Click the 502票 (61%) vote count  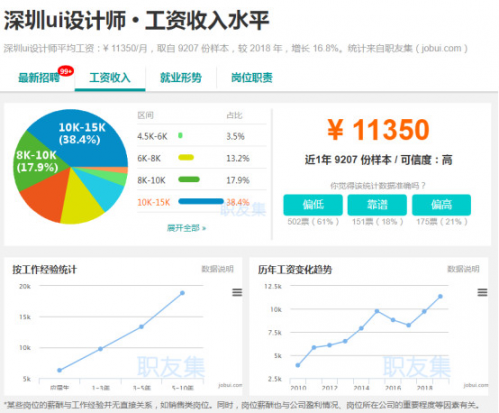pyautogui.click(x=313, y=222)
